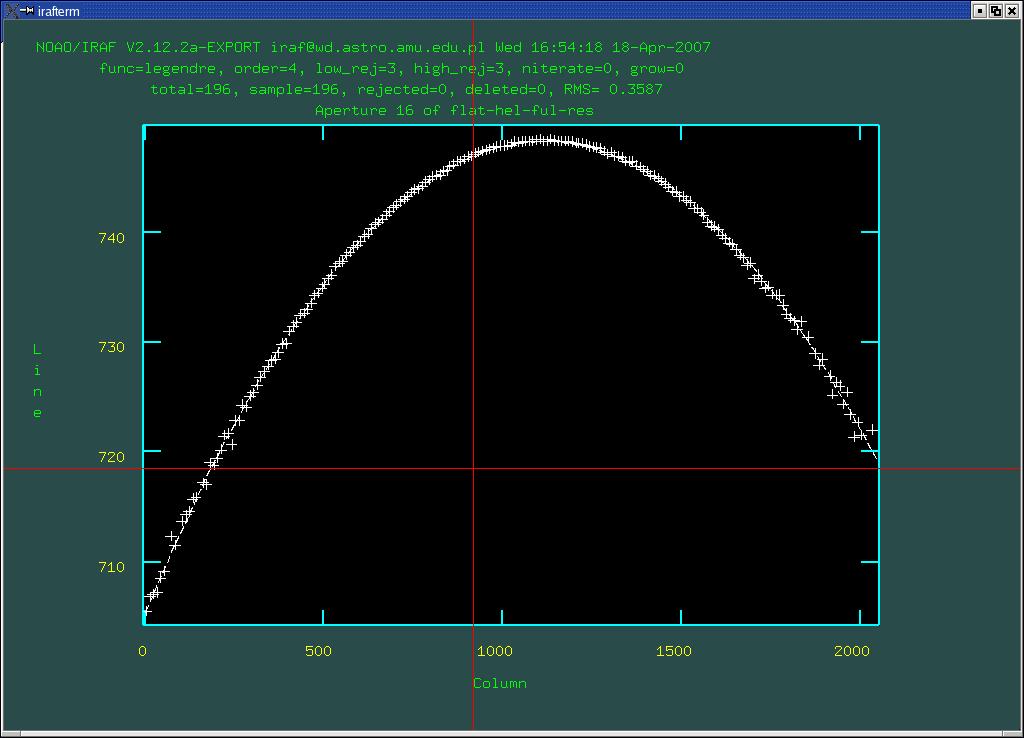Click the 'Aperture 16 of flat-hel-ful-res' title
The image size is (1024, 738).
(x=454, y=110)
